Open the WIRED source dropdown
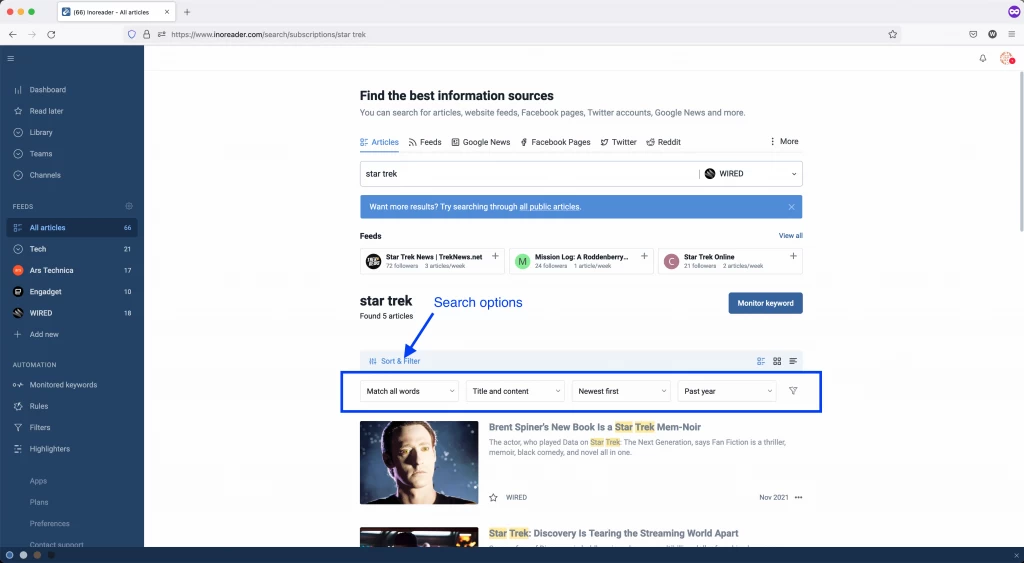Image resolution: width=1024 pixels, height=563 pixels. click(751, 174)
